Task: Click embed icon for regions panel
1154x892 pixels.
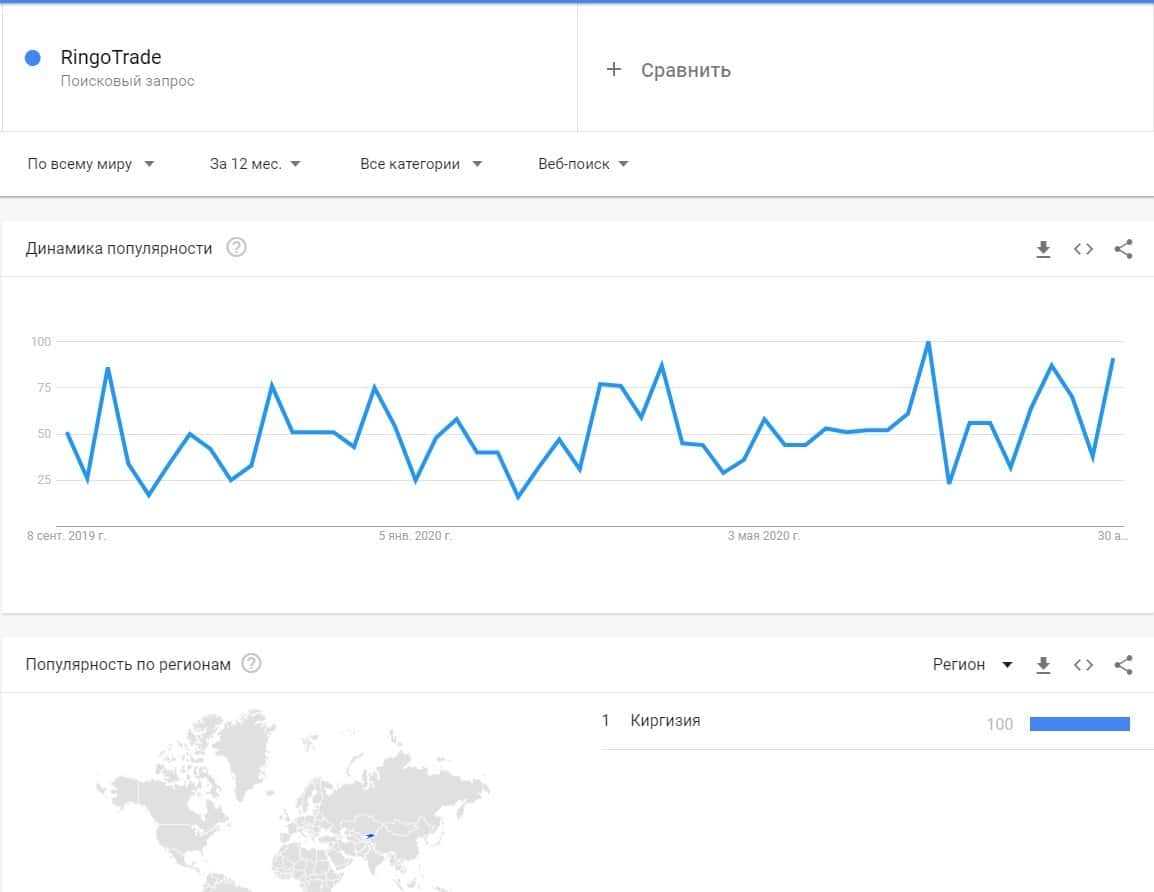Action: 1083,665
